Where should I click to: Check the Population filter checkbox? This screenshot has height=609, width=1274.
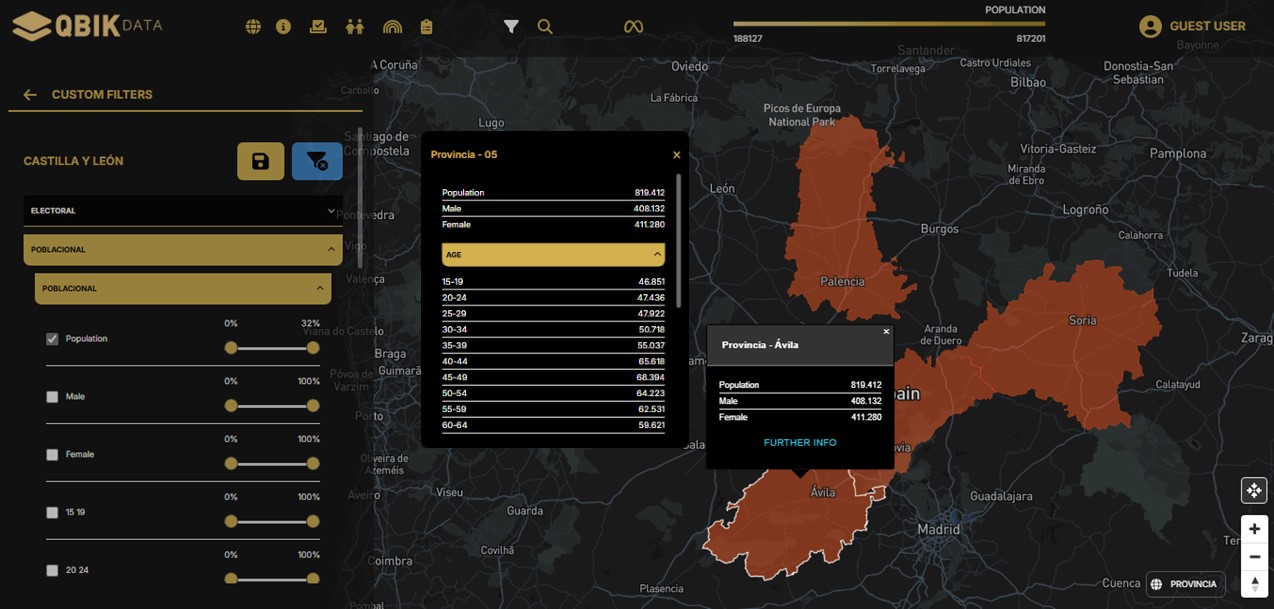[x=52, y=339]
